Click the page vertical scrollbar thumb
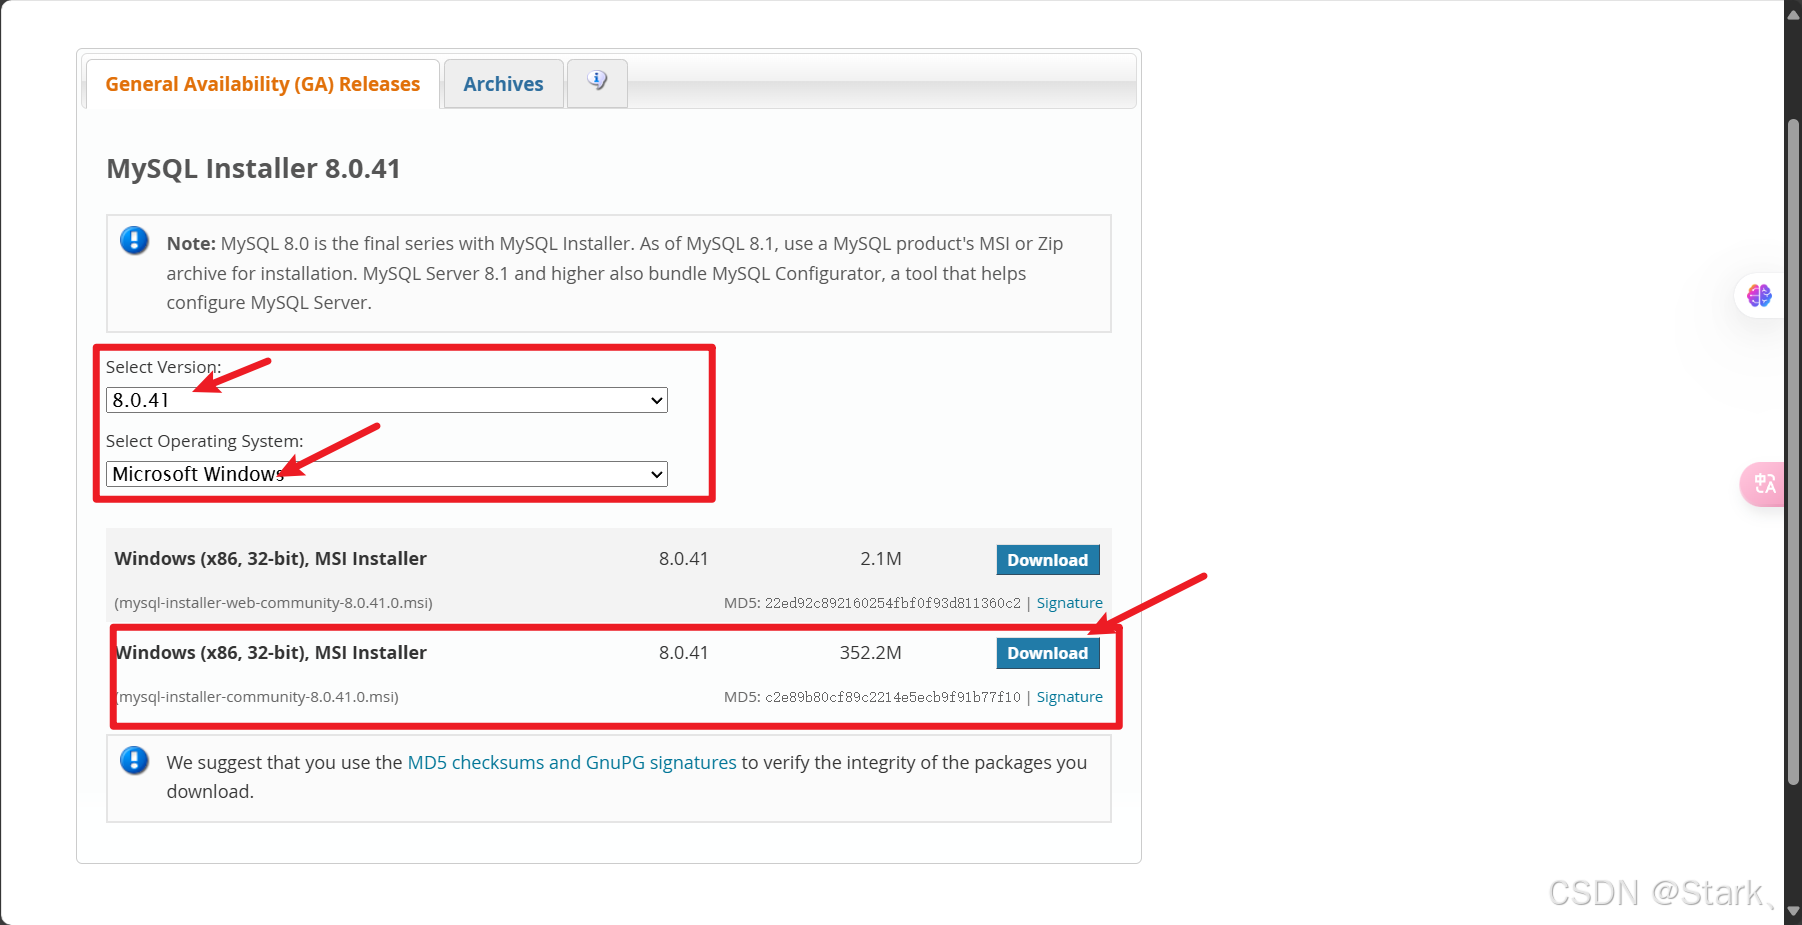 1793,450
